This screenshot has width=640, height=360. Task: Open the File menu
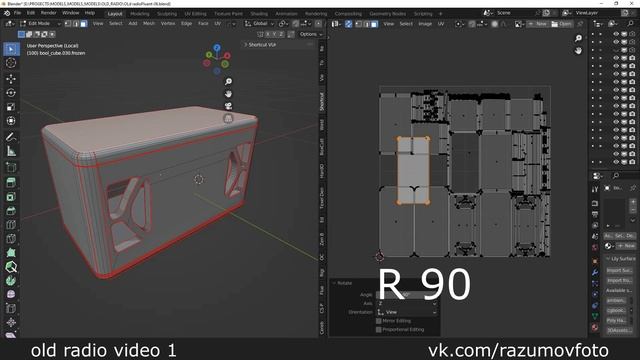point(18,13)
